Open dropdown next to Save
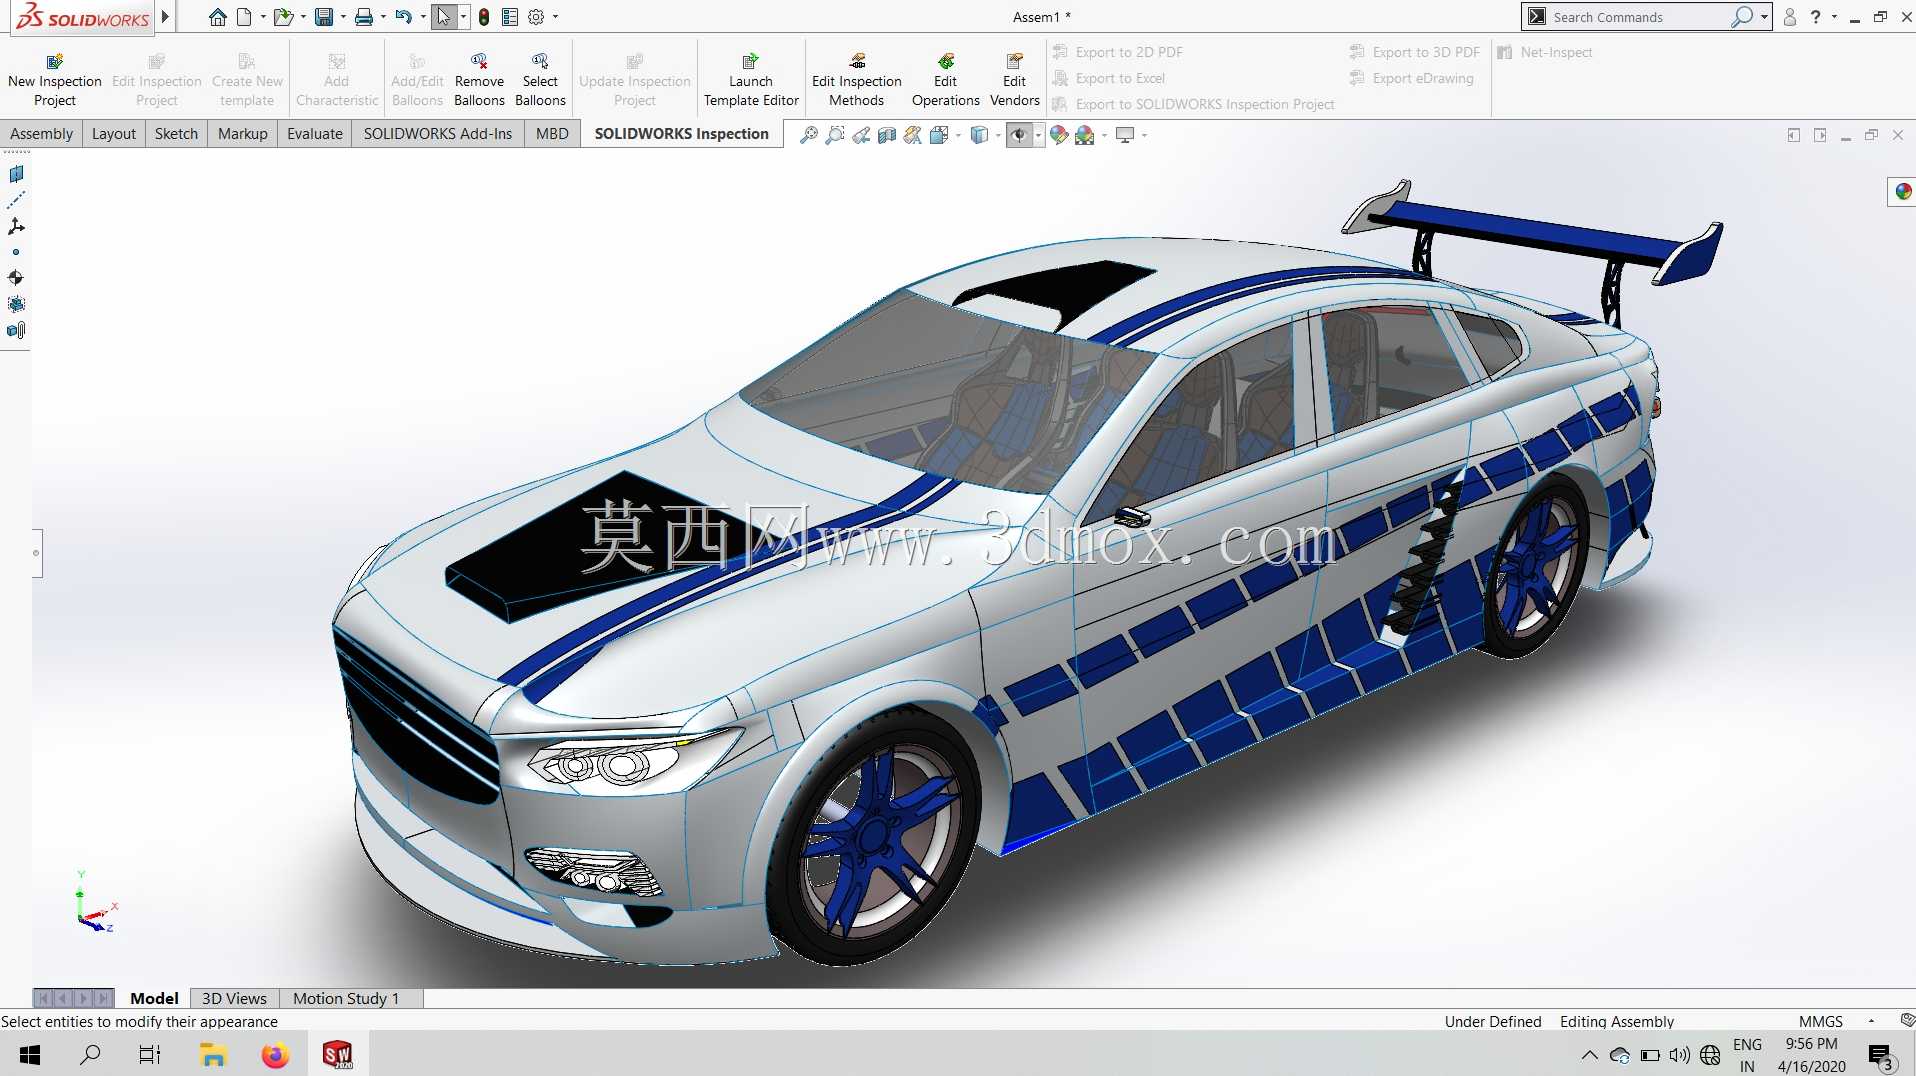This screenshot has height=1076, width=1916. [x=343, y=17]
